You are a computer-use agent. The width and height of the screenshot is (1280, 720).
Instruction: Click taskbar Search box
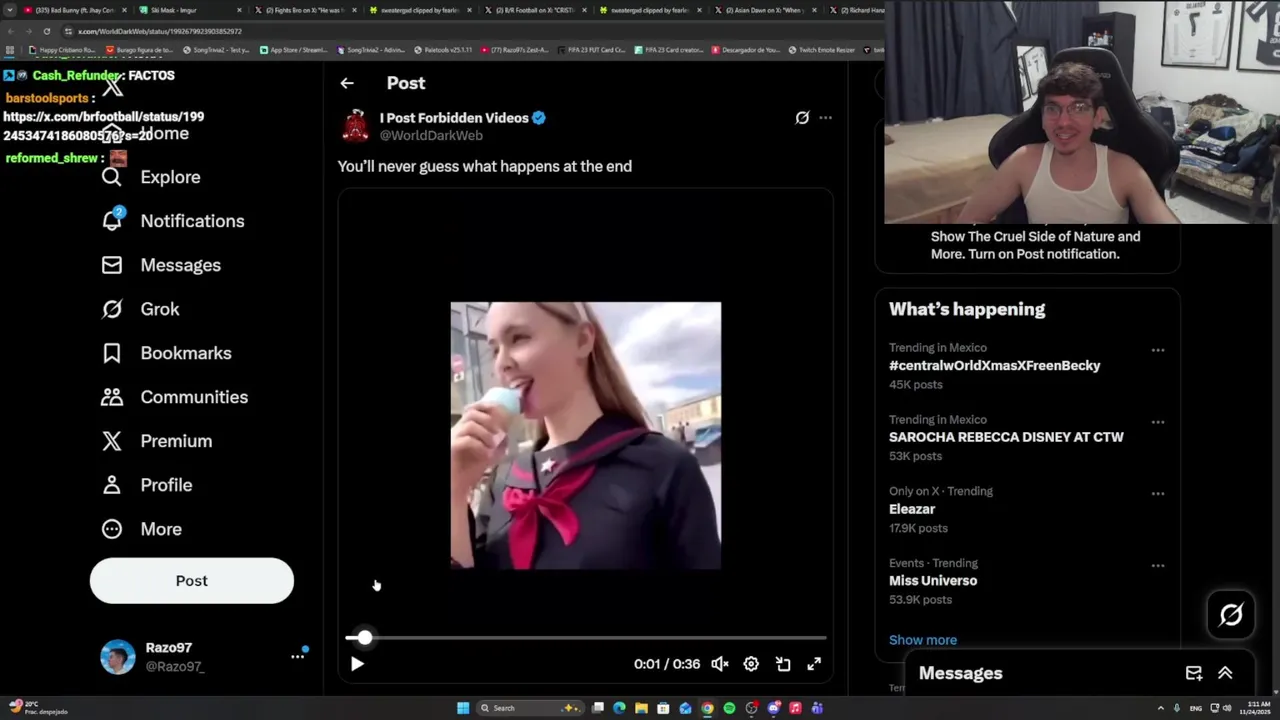529,708
